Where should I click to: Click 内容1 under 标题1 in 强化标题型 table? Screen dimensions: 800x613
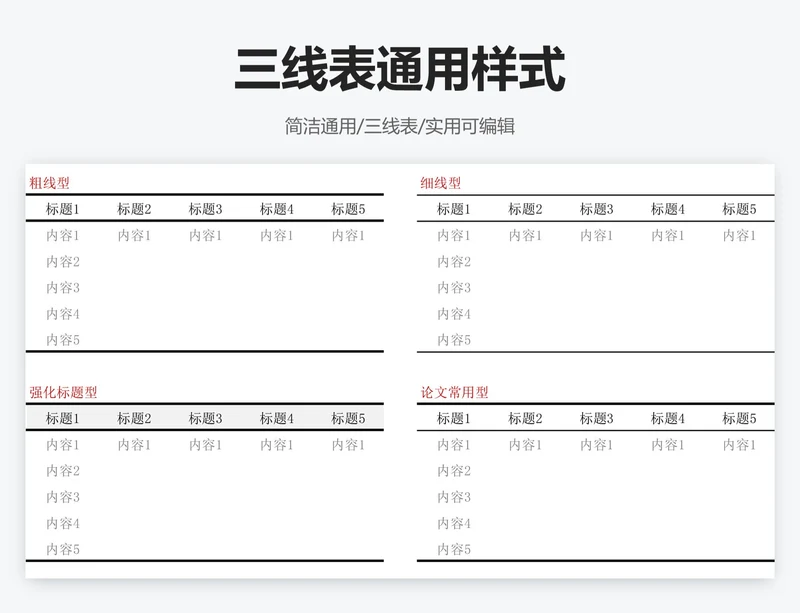pos(63,445)
